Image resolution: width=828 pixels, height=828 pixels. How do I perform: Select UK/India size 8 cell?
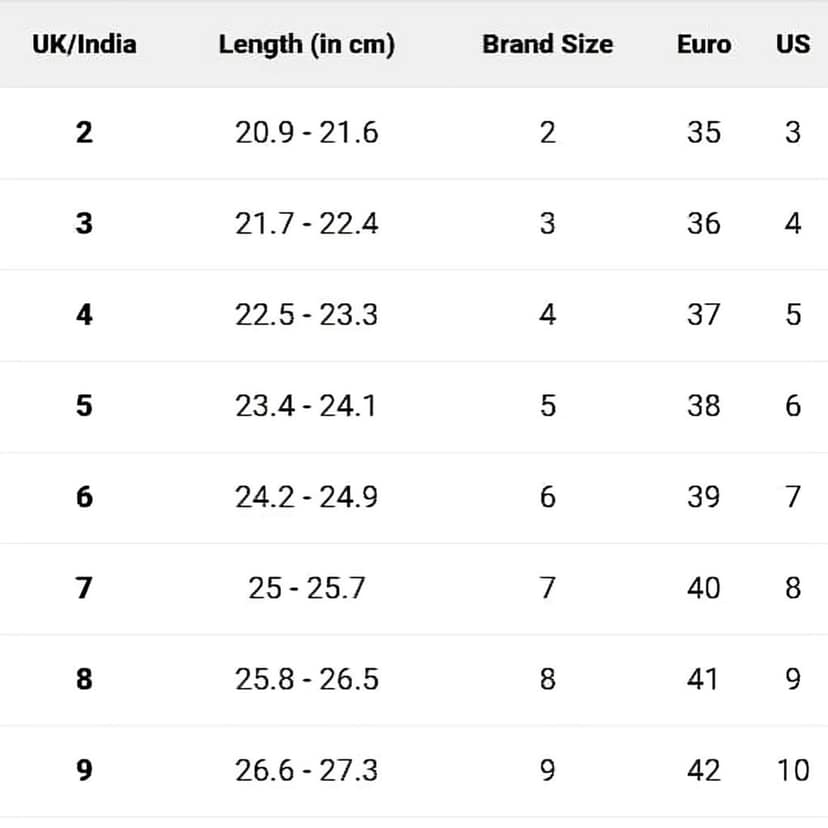coord(84,679)
